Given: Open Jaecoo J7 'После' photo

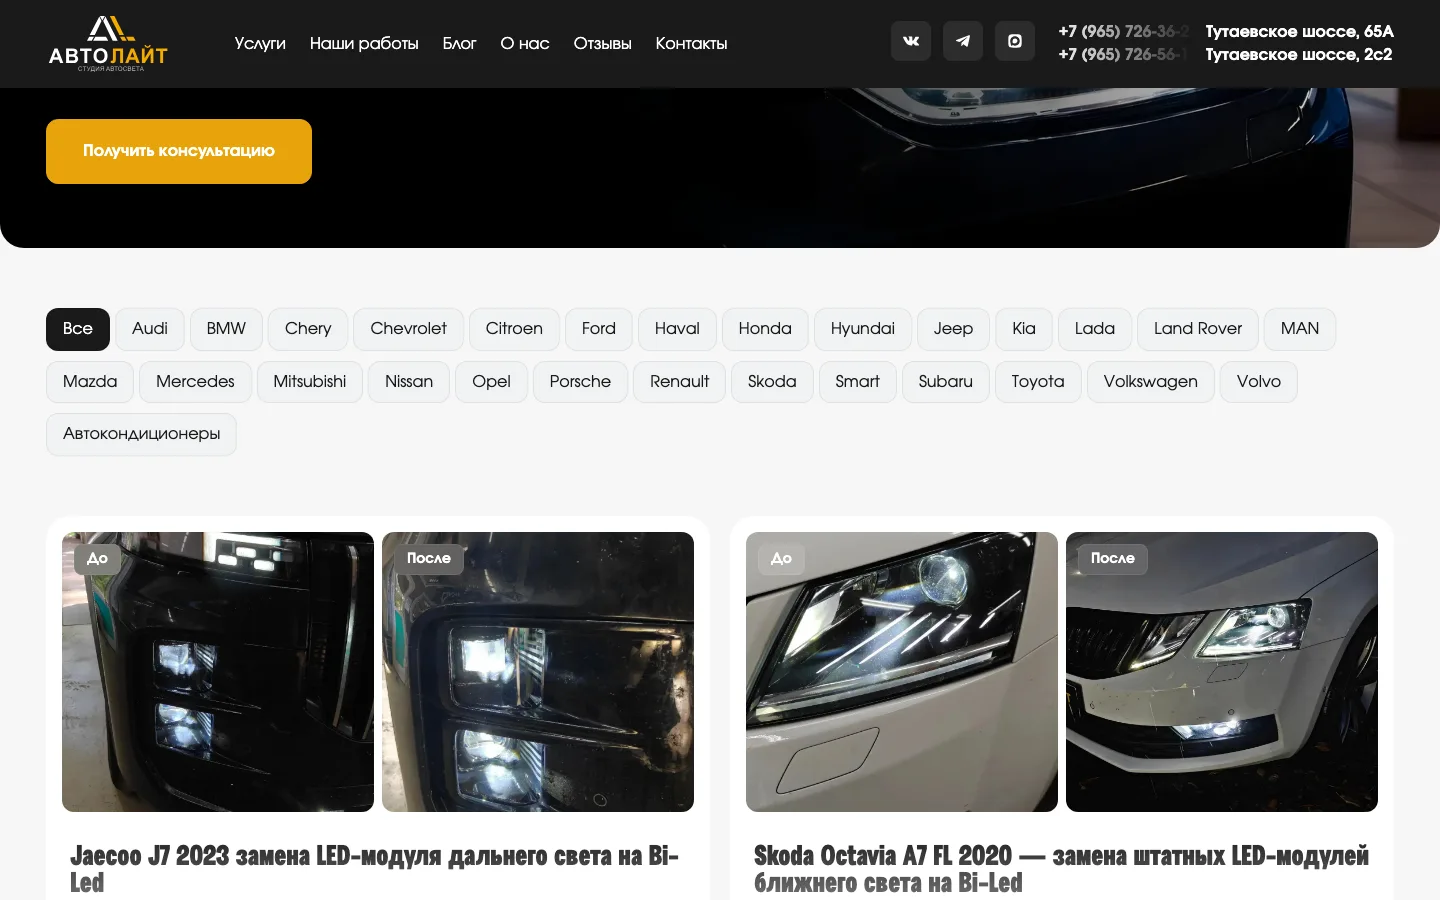Looking at the screenshot, I should click(x=538, y=672).
